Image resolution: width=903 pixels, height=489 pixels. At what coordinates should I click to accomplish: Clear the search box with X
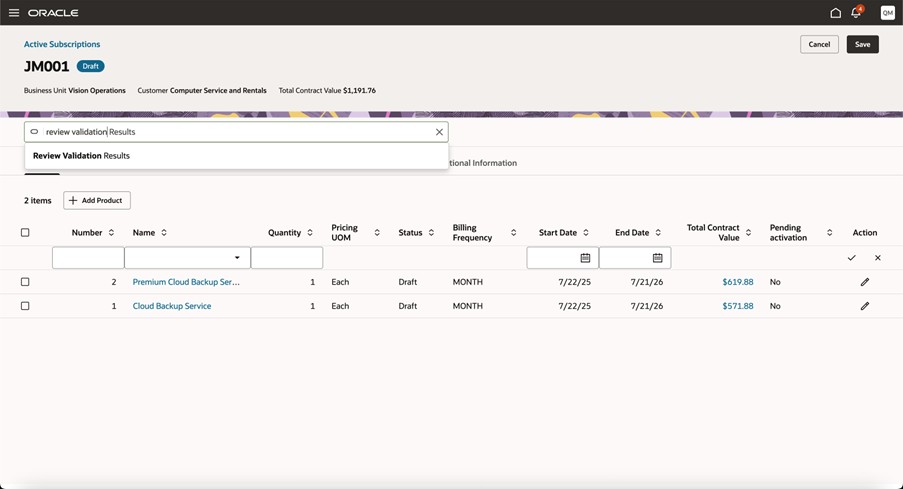[x=439, y=132]
